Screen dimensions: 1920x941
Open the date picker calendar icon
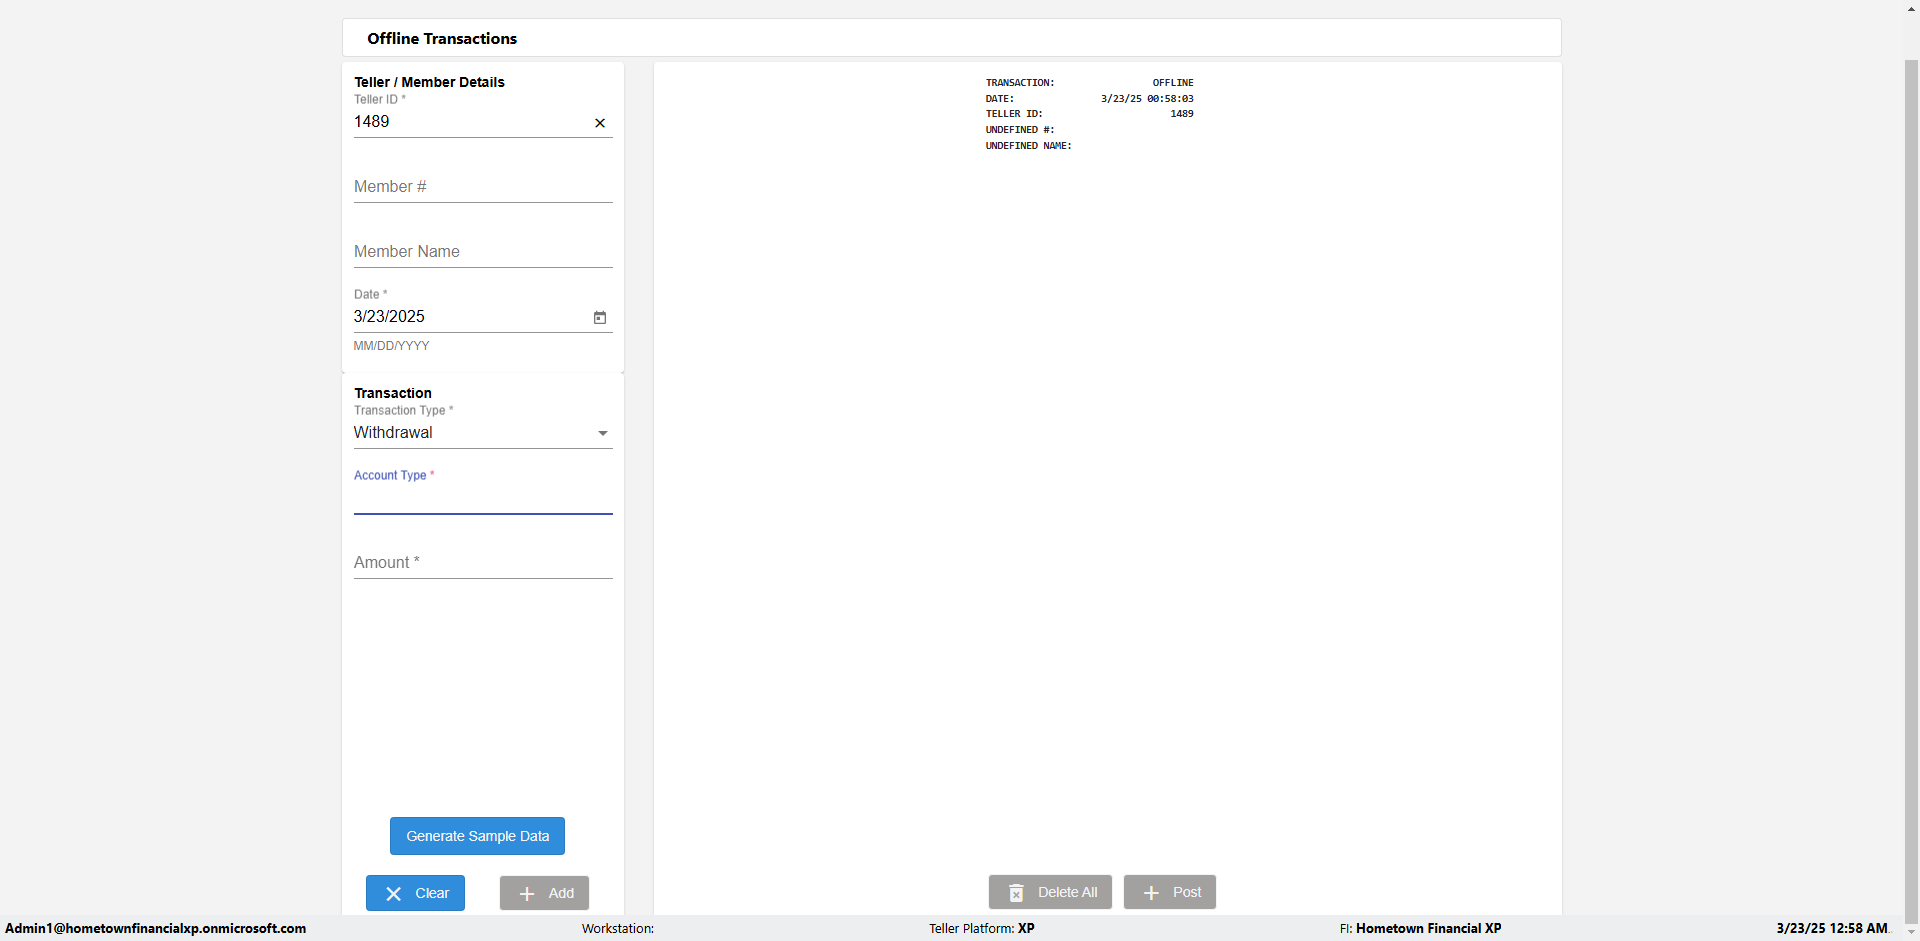click(x=600, y=318)
